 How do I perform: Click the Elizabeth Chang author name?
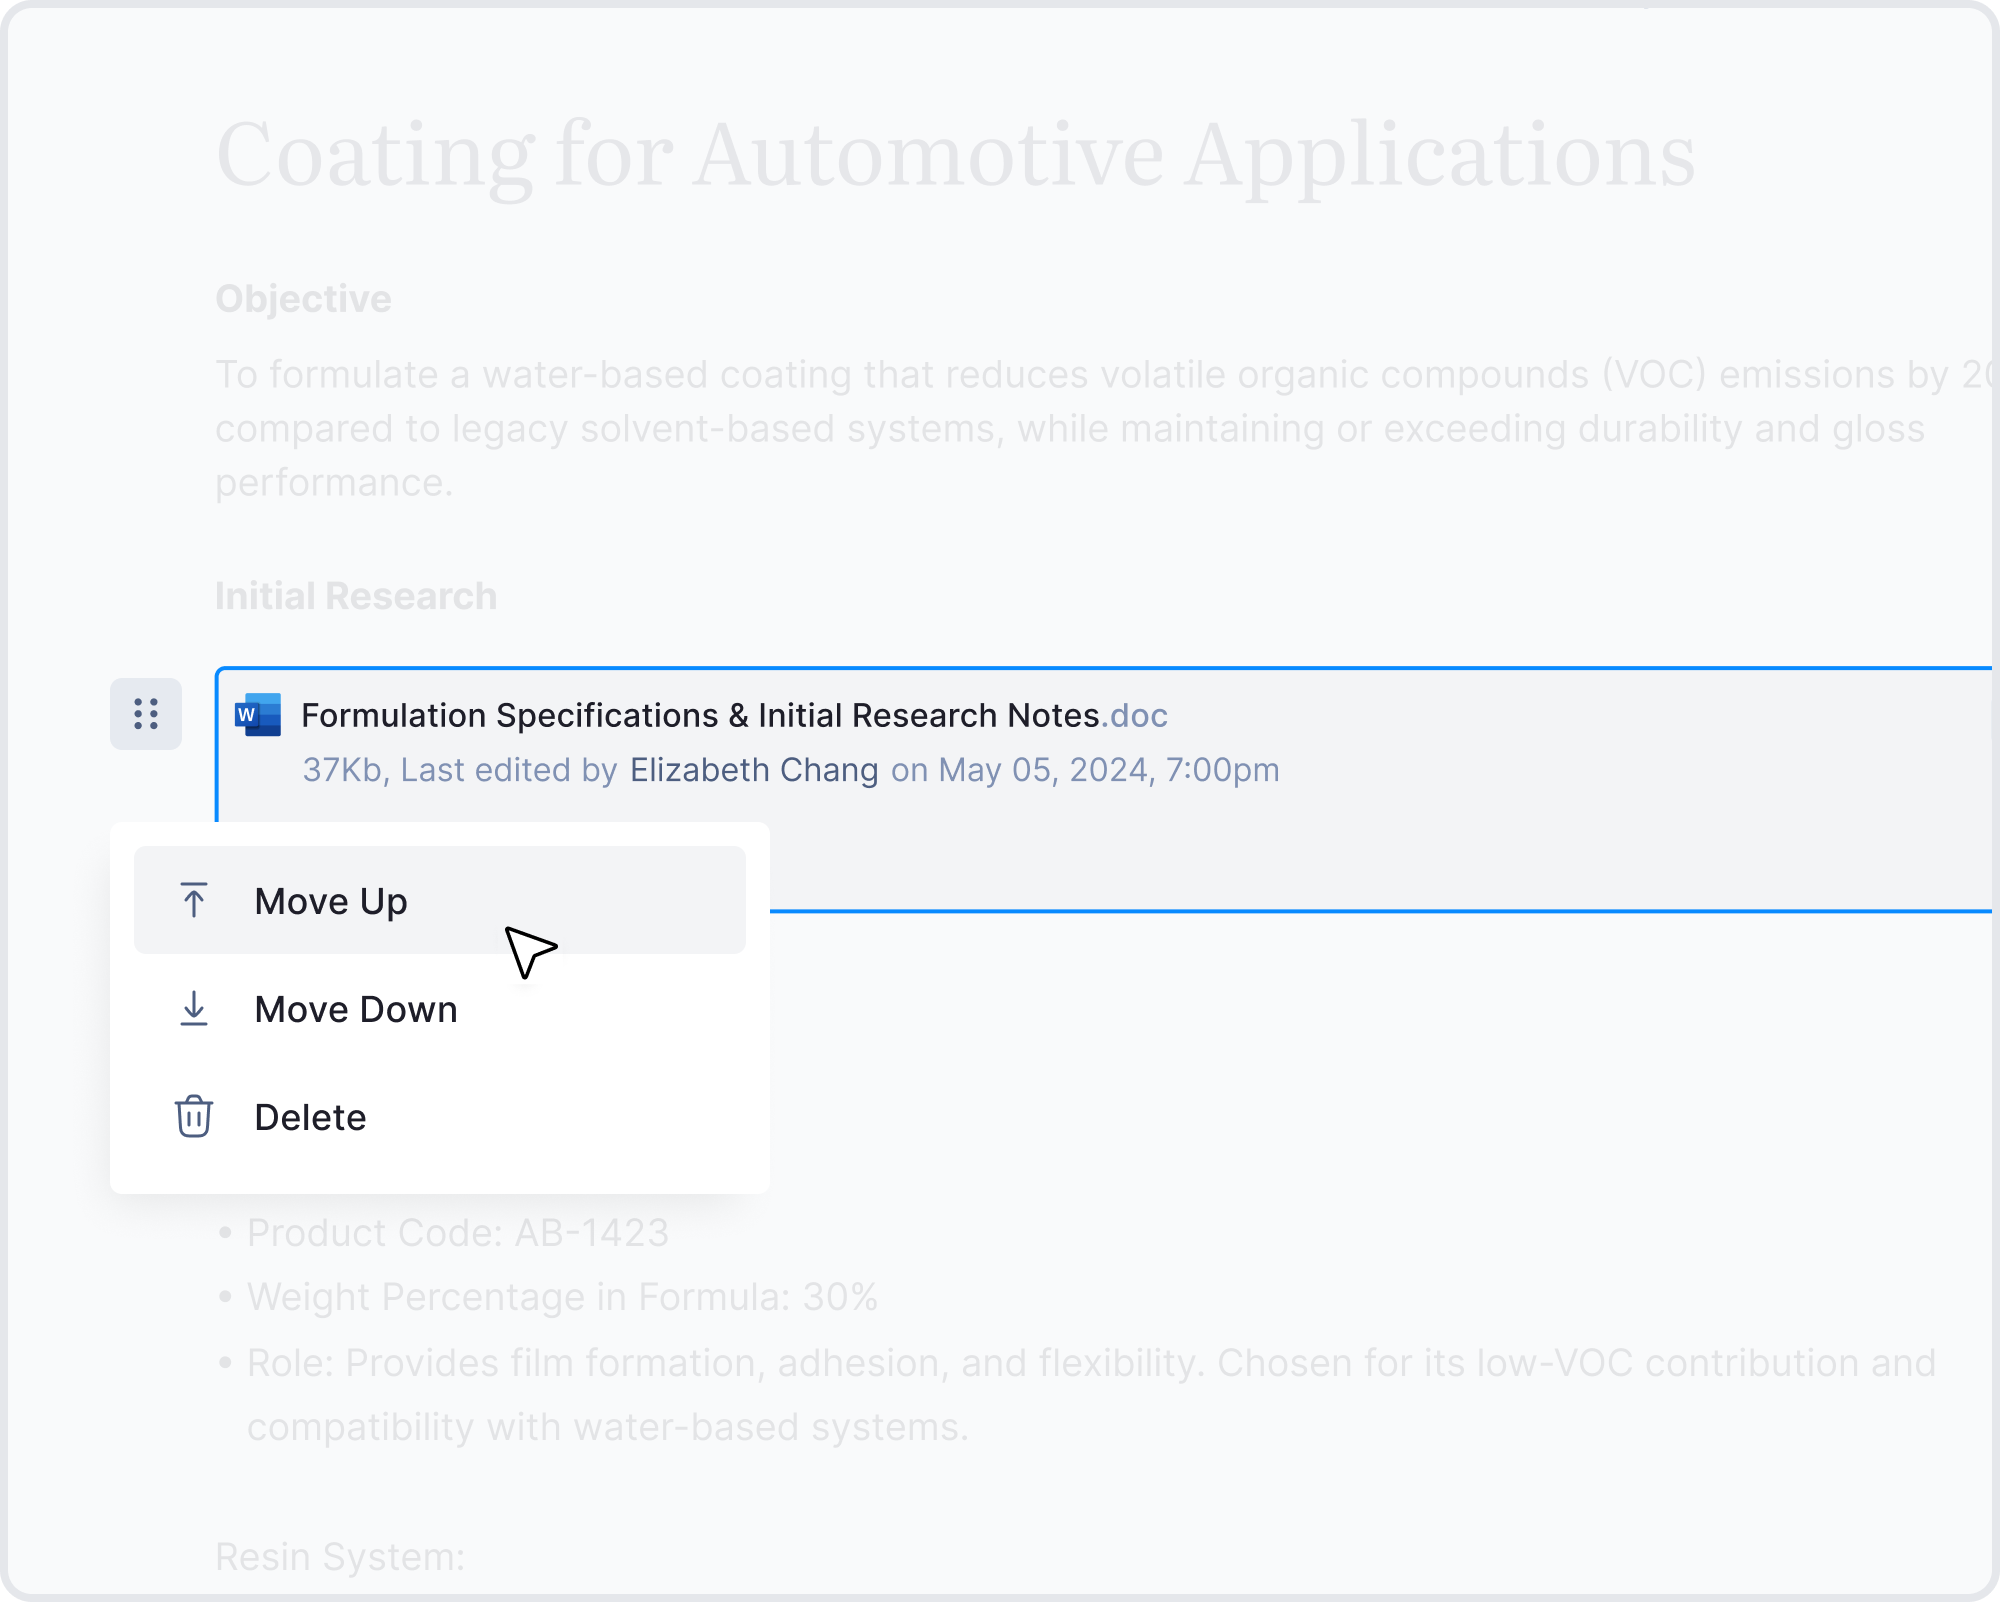pos(754,770)
